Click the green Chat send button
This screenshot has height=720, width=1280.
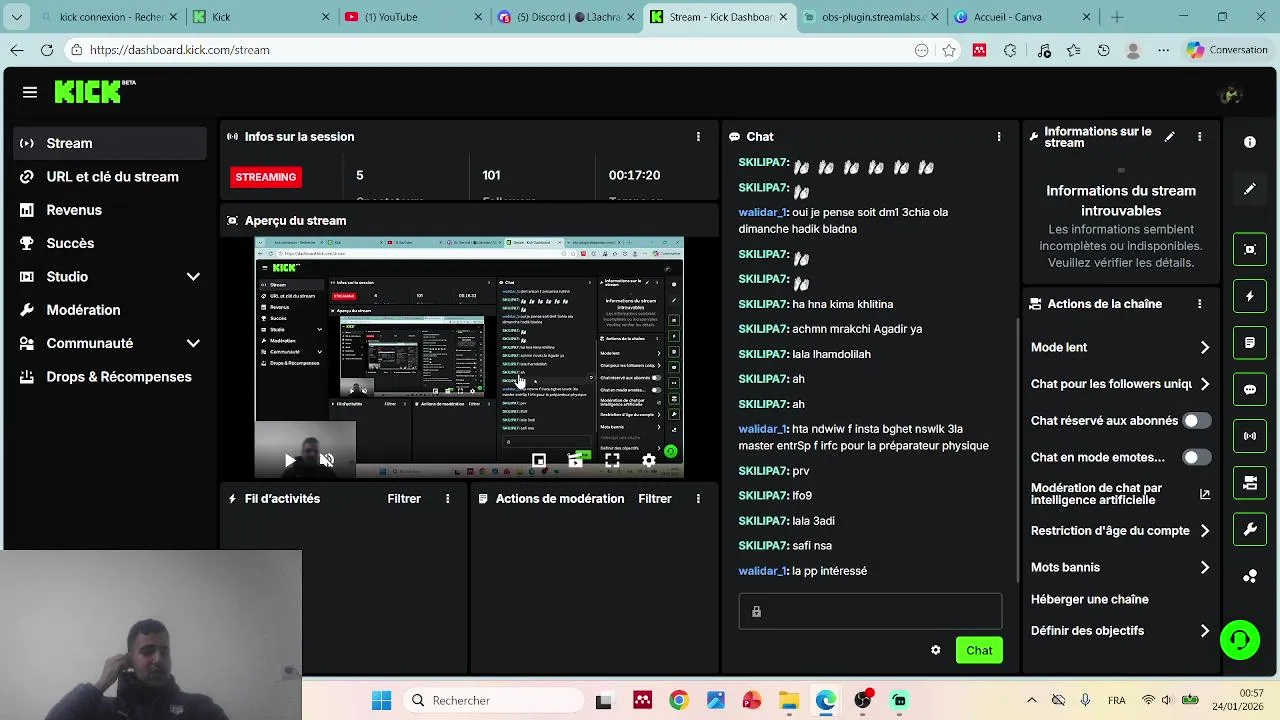pyautogui.click(x=979, y=650)
